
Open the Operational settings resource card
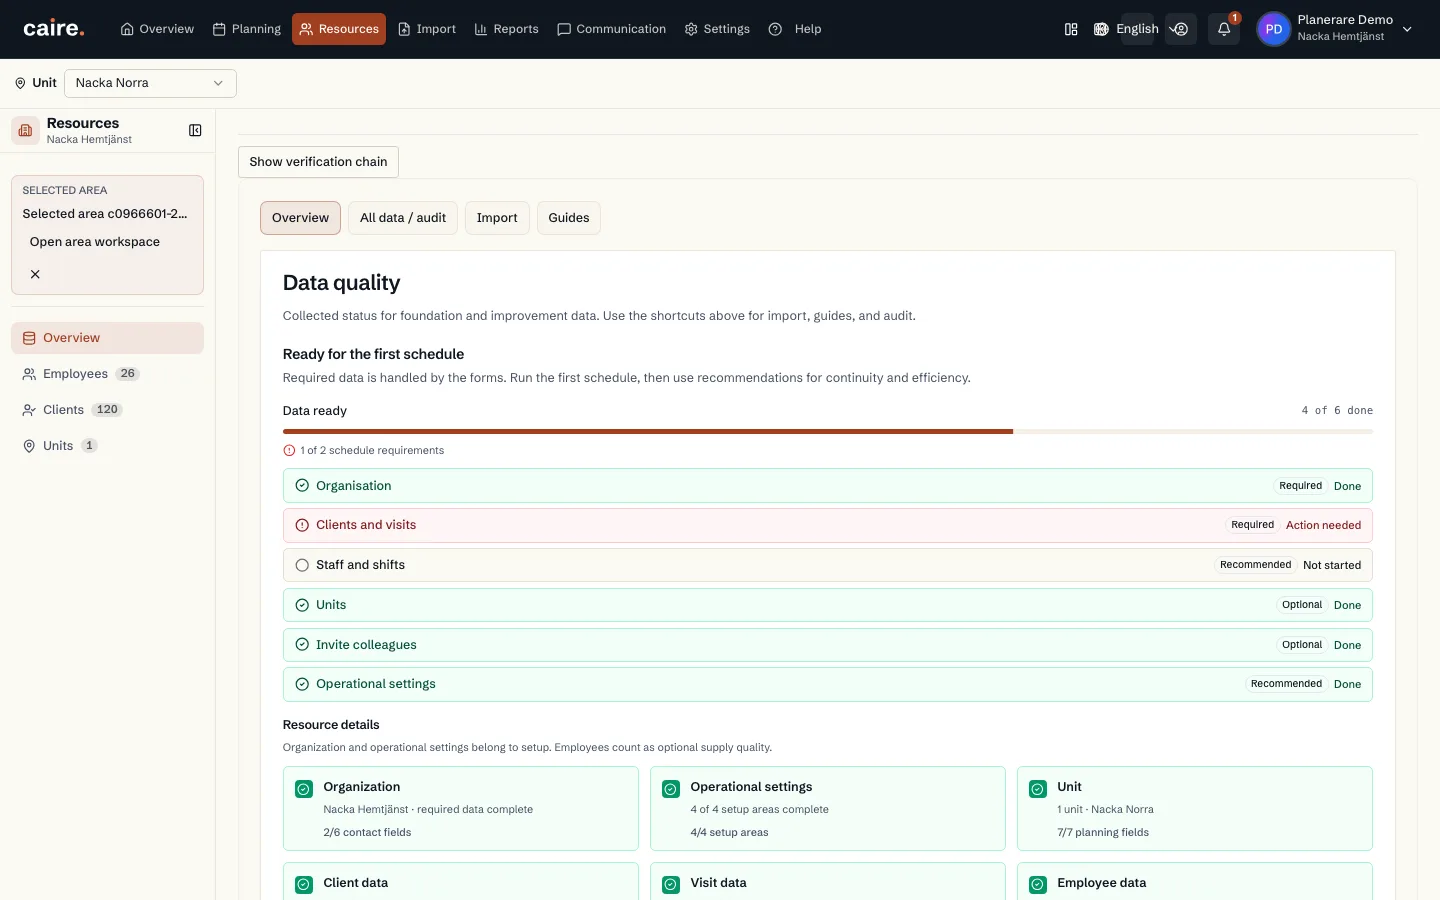point(828,809)
